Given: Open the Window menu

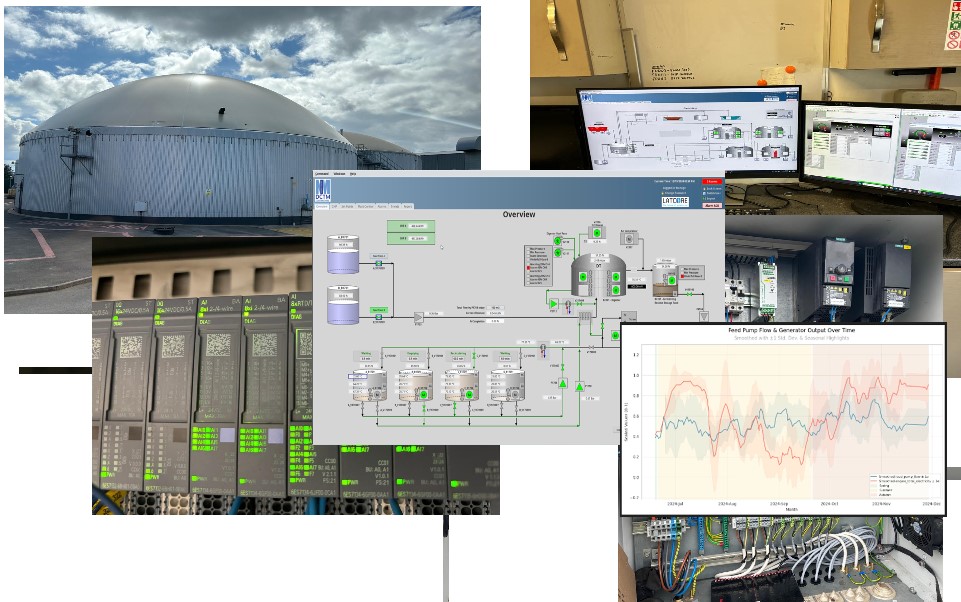Looking at the screenshot, I should pyautogui.click(x=339, y=174).
